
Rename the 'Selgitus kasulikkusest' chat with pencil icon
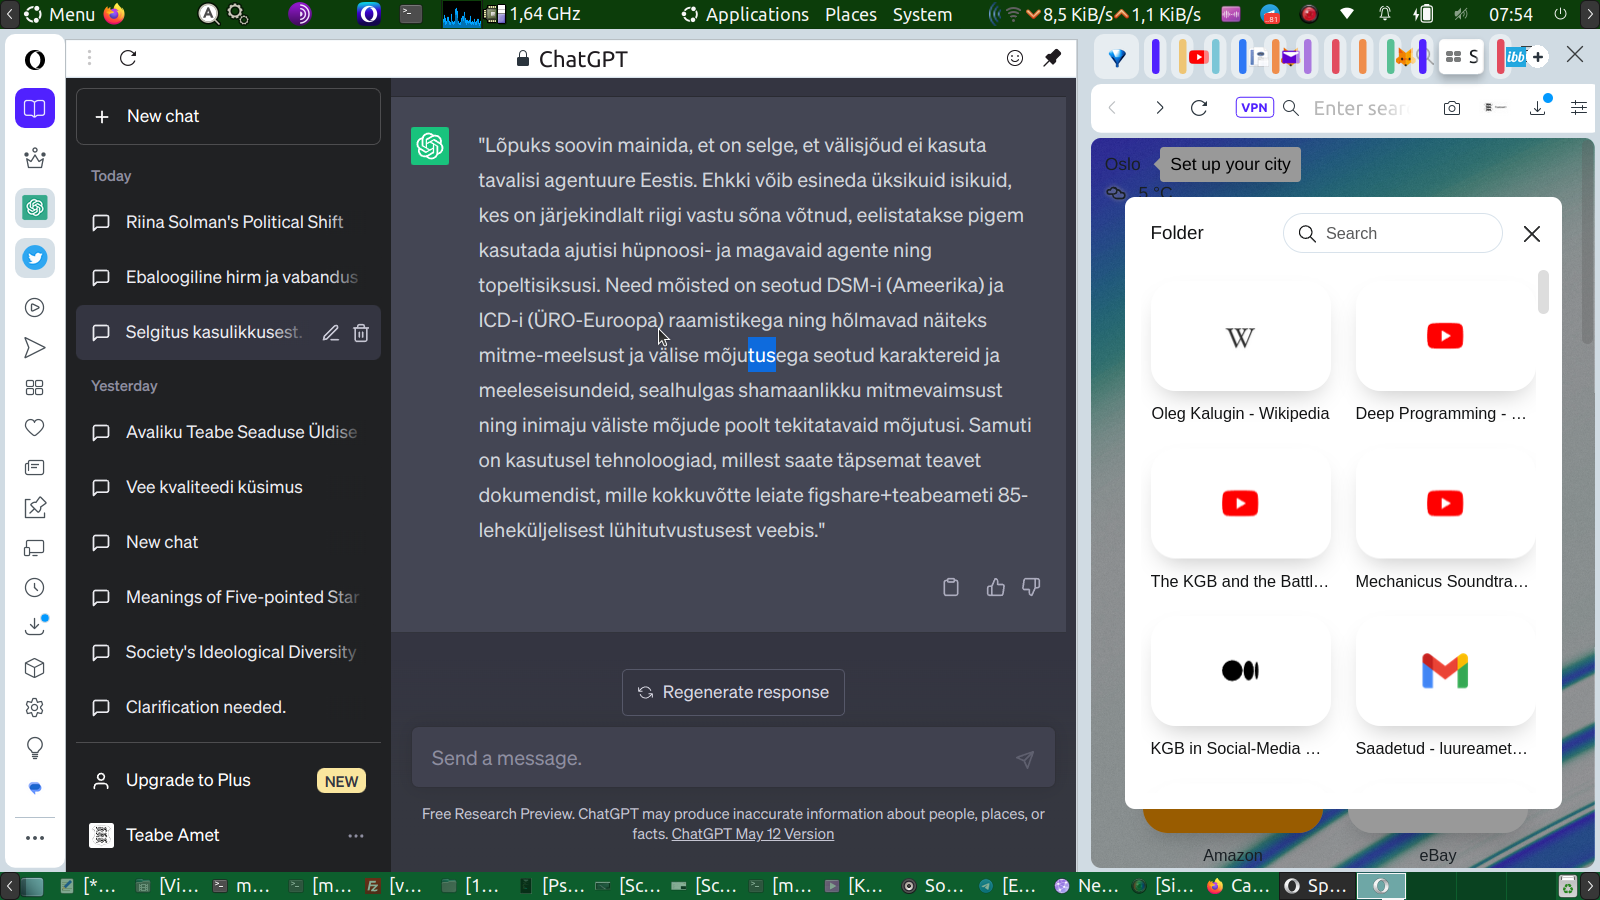331,333
